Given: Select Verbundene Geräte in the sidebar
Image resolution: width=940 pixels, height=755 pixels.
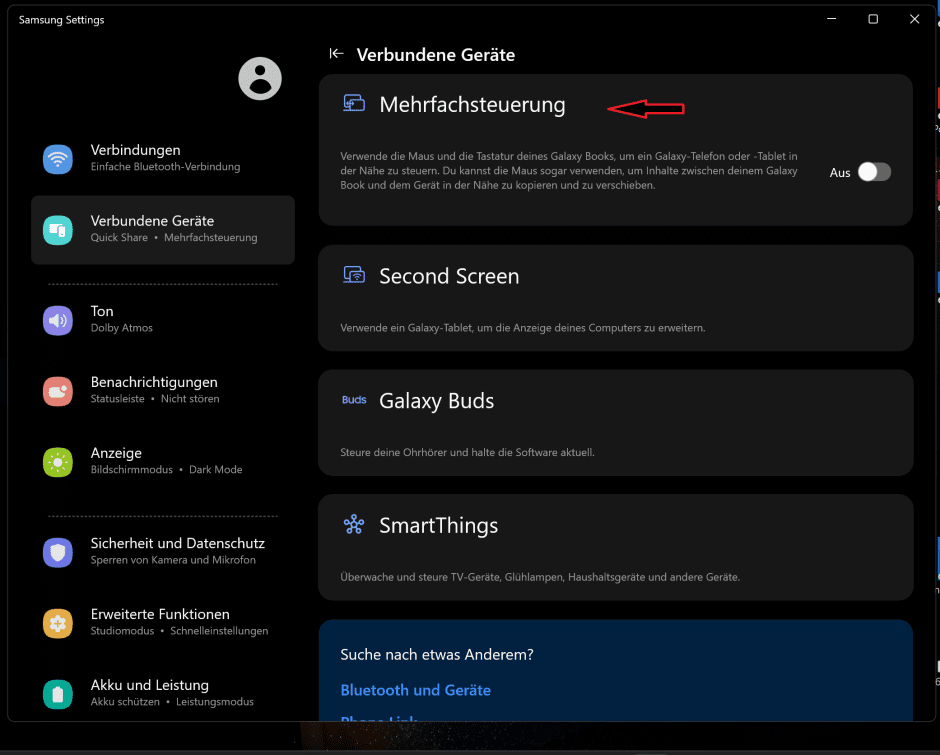Looking at the screenshot, I should point(163,230).
